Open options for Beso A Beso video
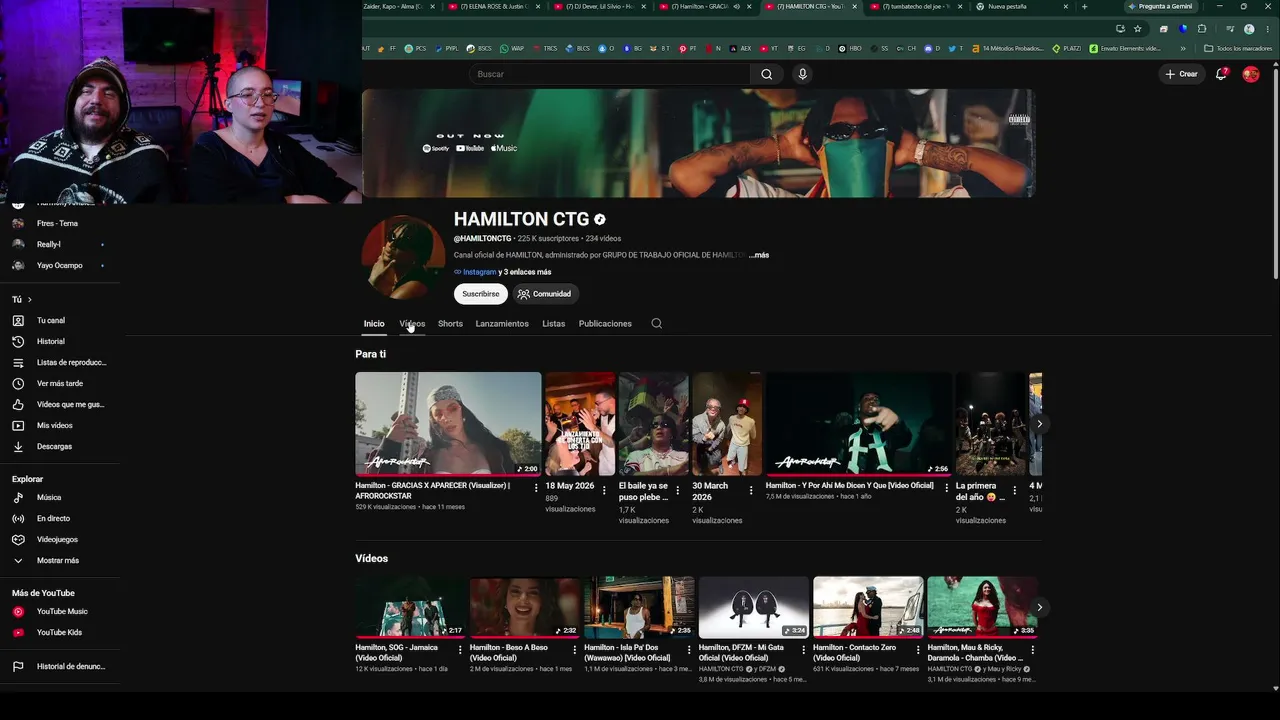Image resolution: width=1280 pixels, height=720 pixels. pyautogui.click(x=574, y=650)
